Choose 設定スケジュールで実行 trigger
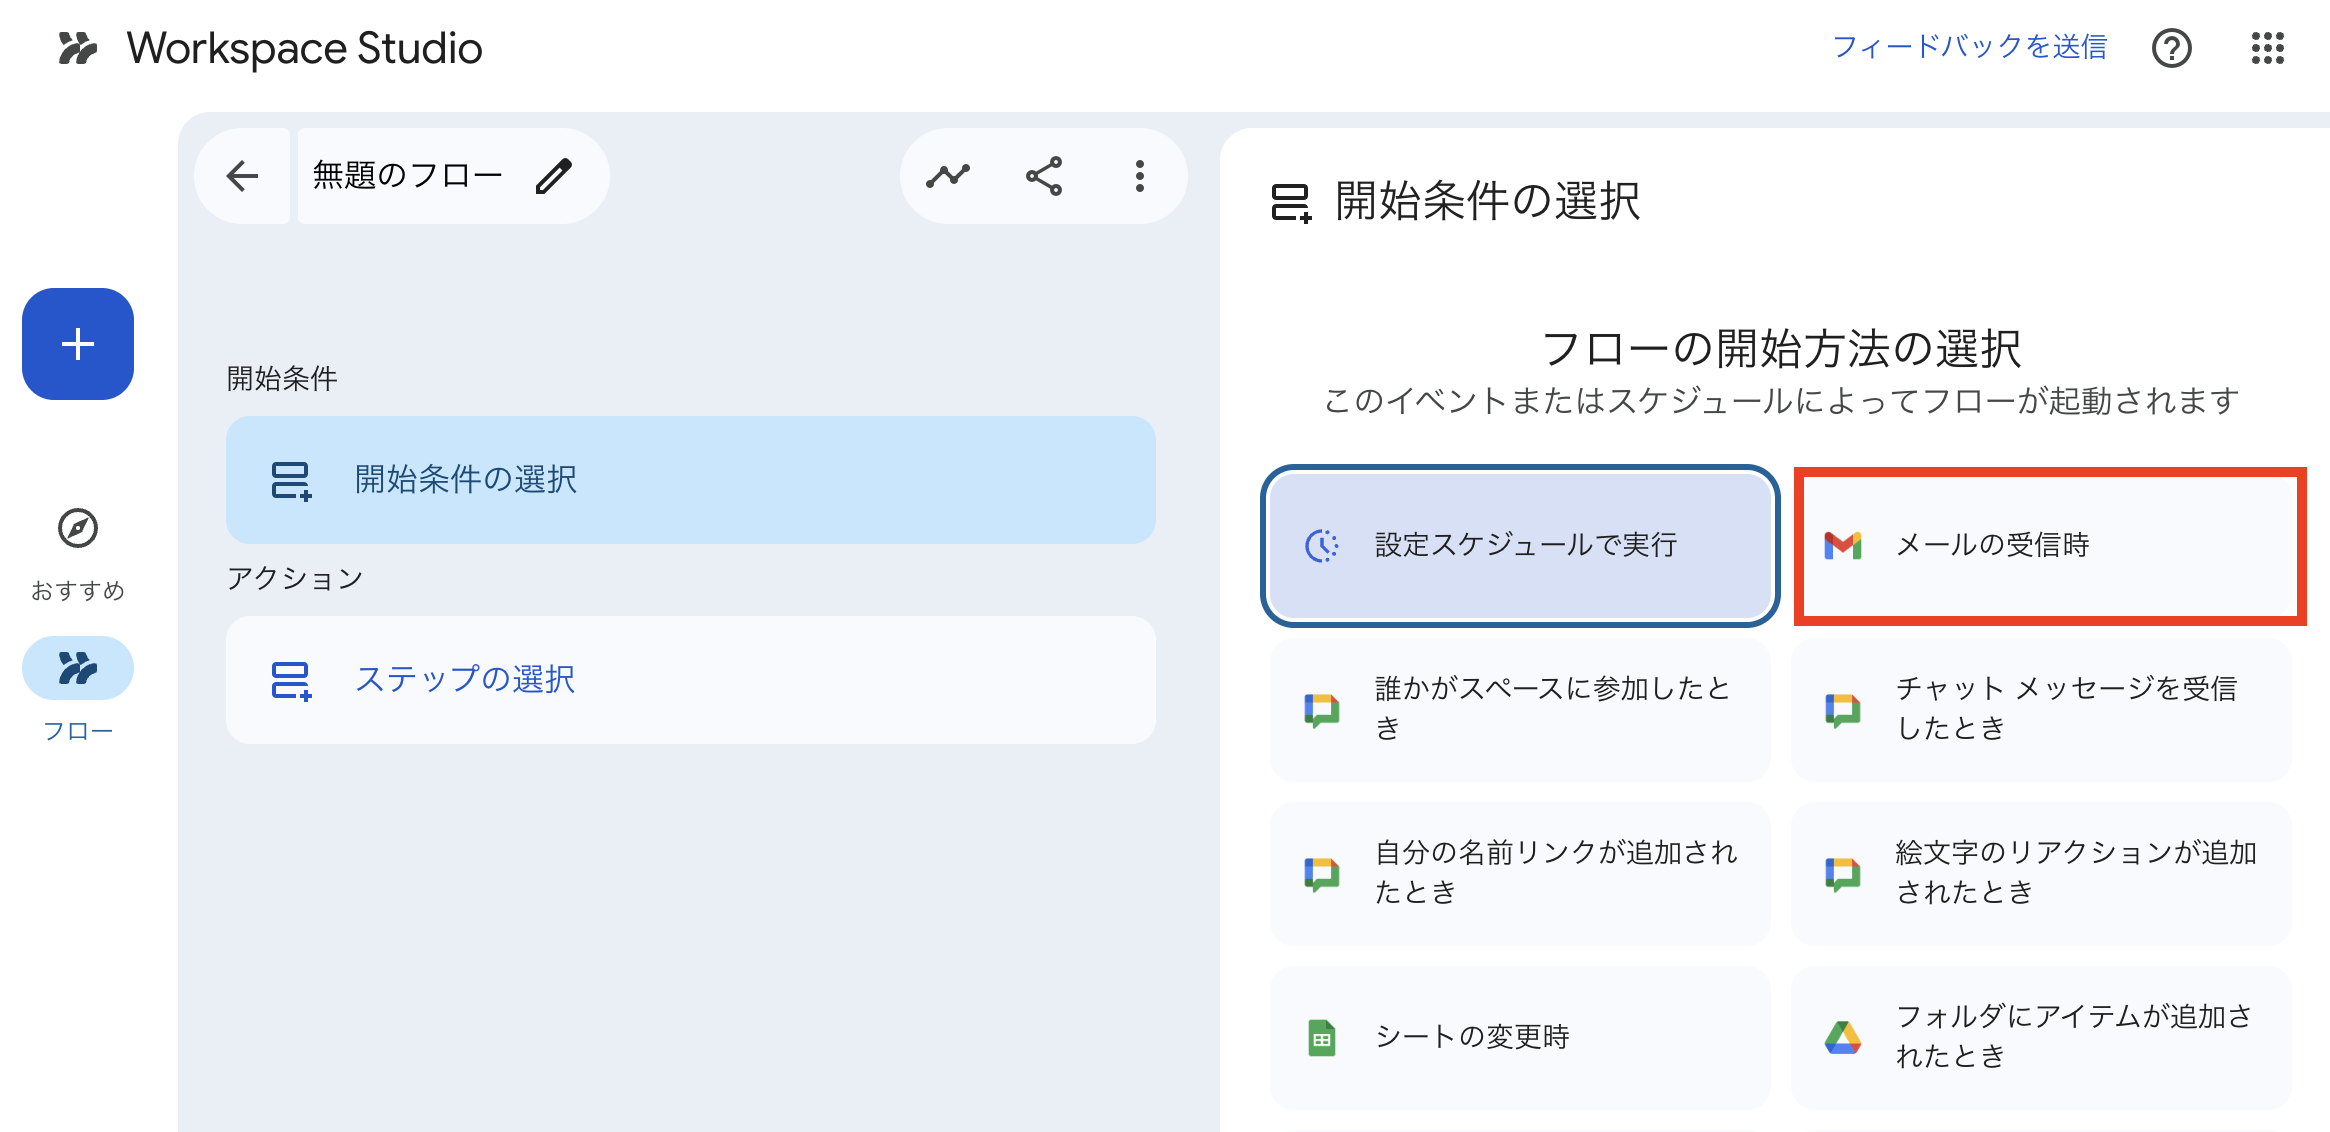 (1520, 545)
